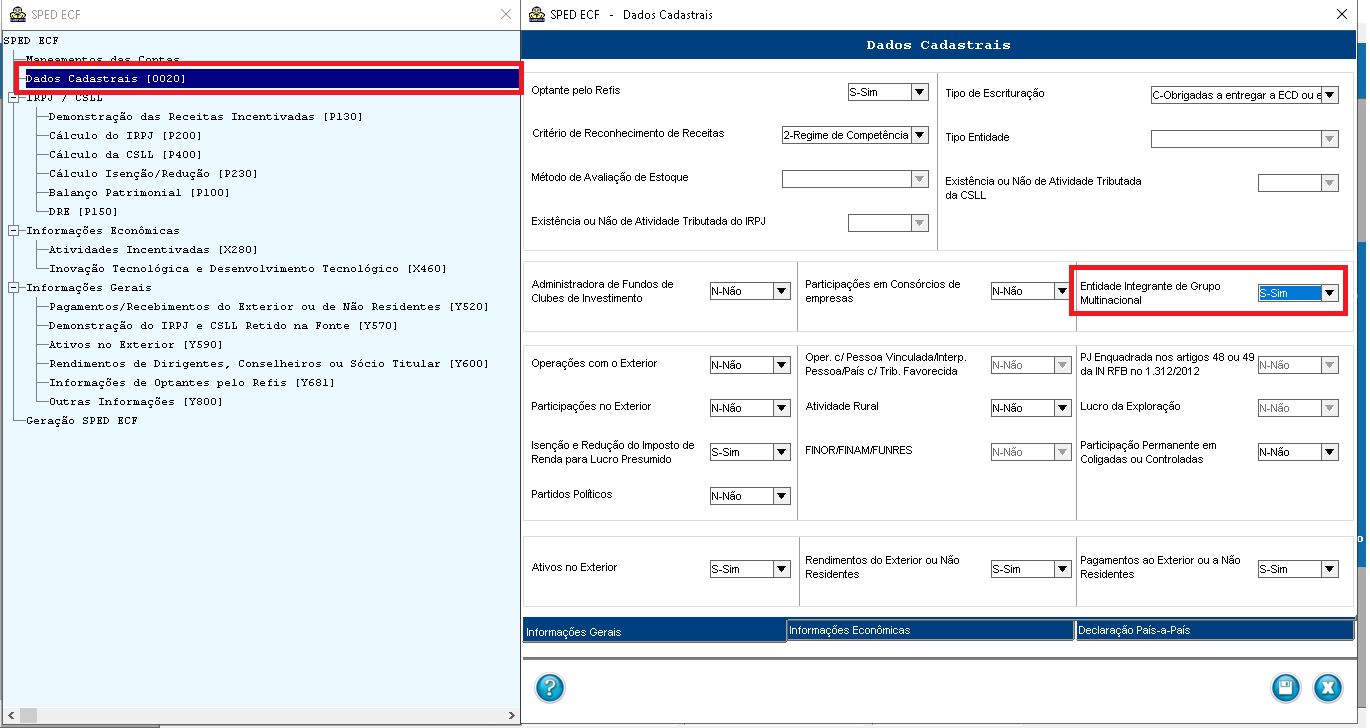Open the Rendimentos do Exterior ou Não Residentes dropdown
The width and height of the screenshot is (1370, 728).
point(1062,569)
